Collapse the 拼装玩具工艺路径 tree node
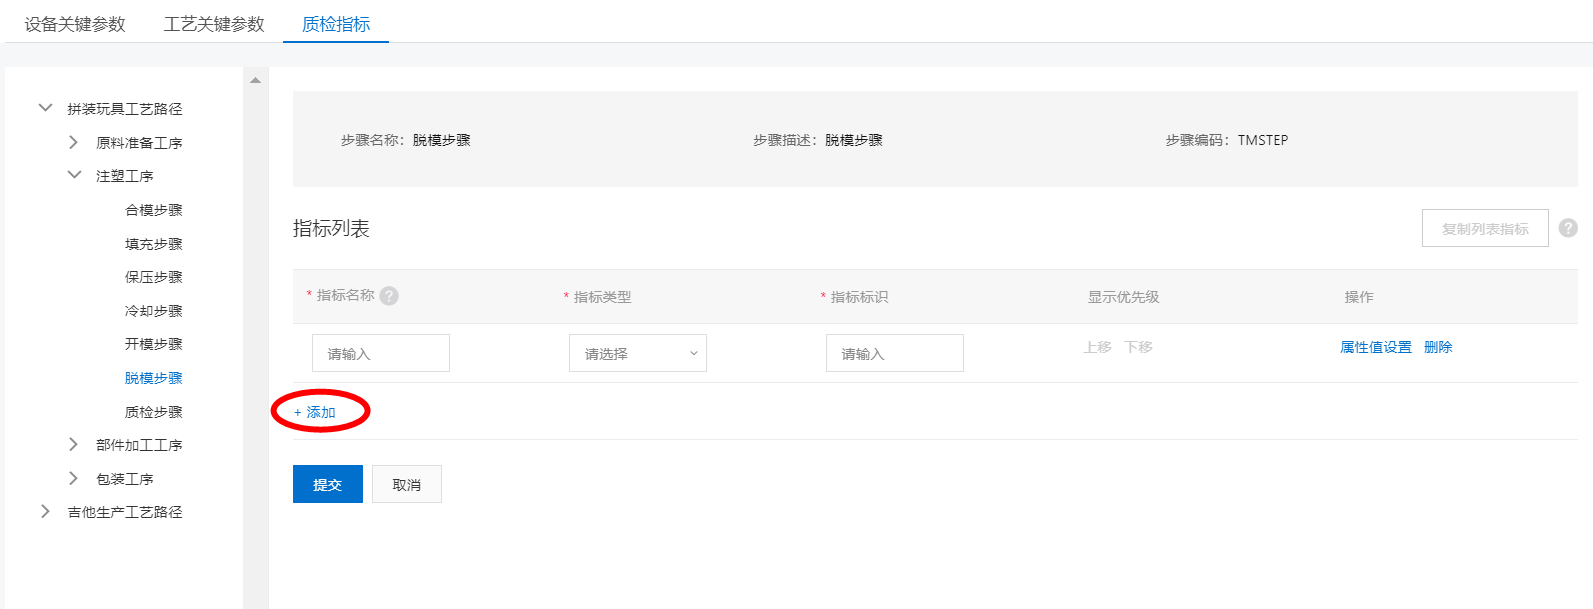 [x=45, y=108]
